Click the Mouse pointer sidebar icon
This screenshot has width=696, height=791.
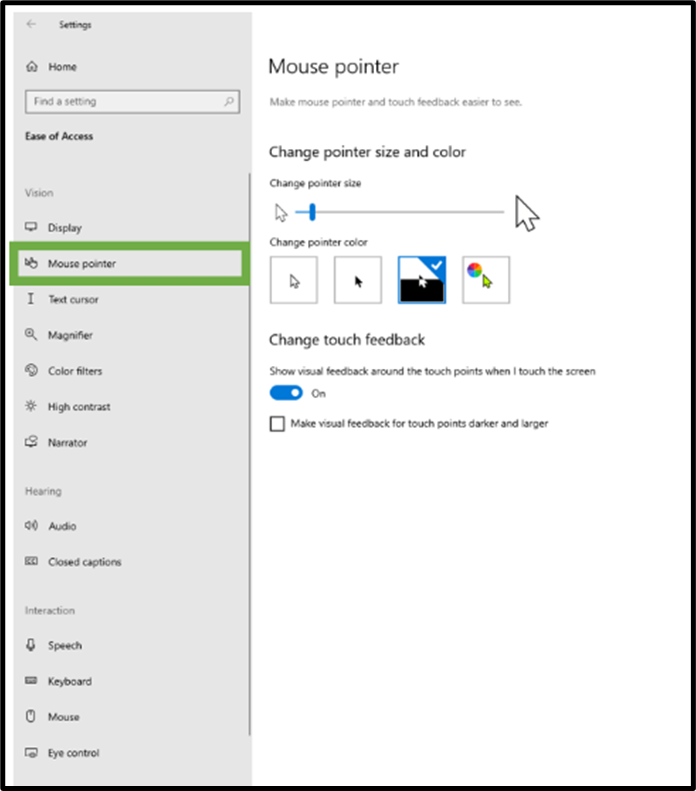(31, 263)
